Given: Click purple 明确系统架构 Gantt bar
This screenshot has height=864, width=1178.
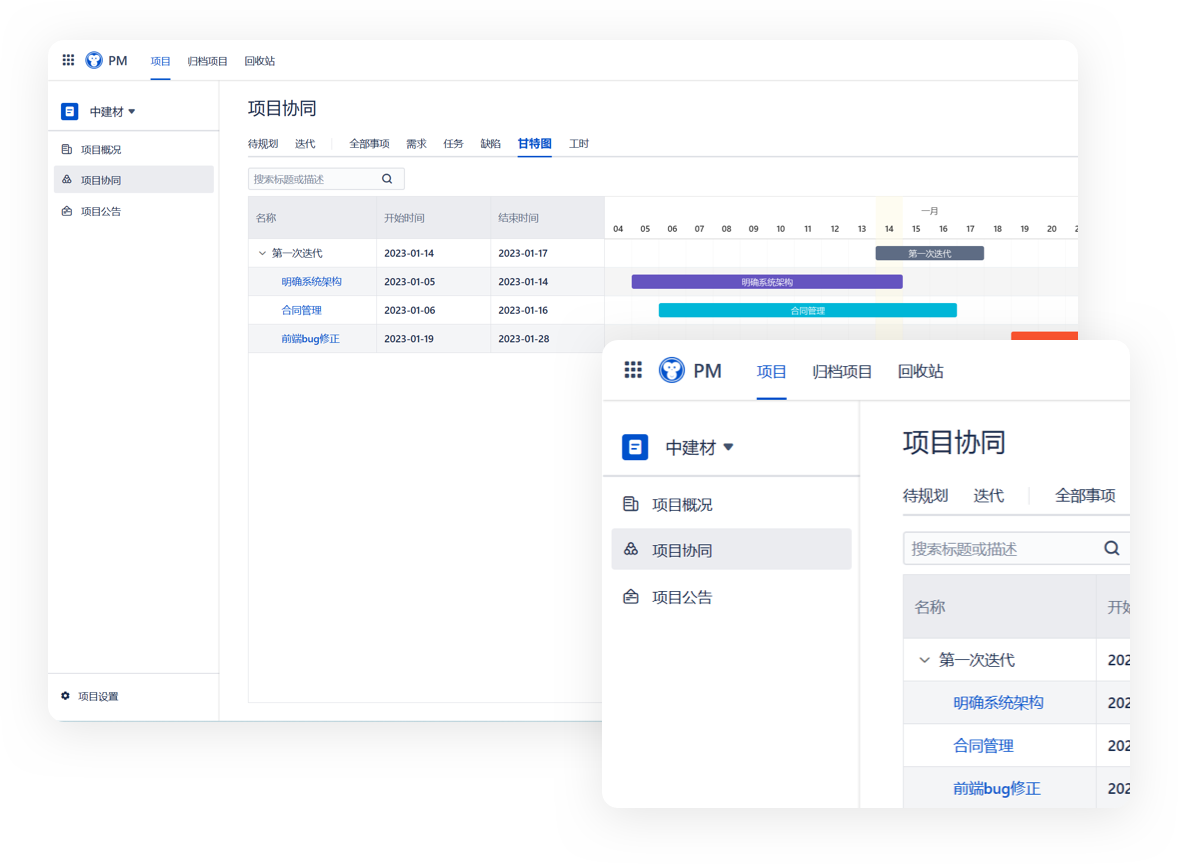Looking at the screenshot, I should click(767, 282).
